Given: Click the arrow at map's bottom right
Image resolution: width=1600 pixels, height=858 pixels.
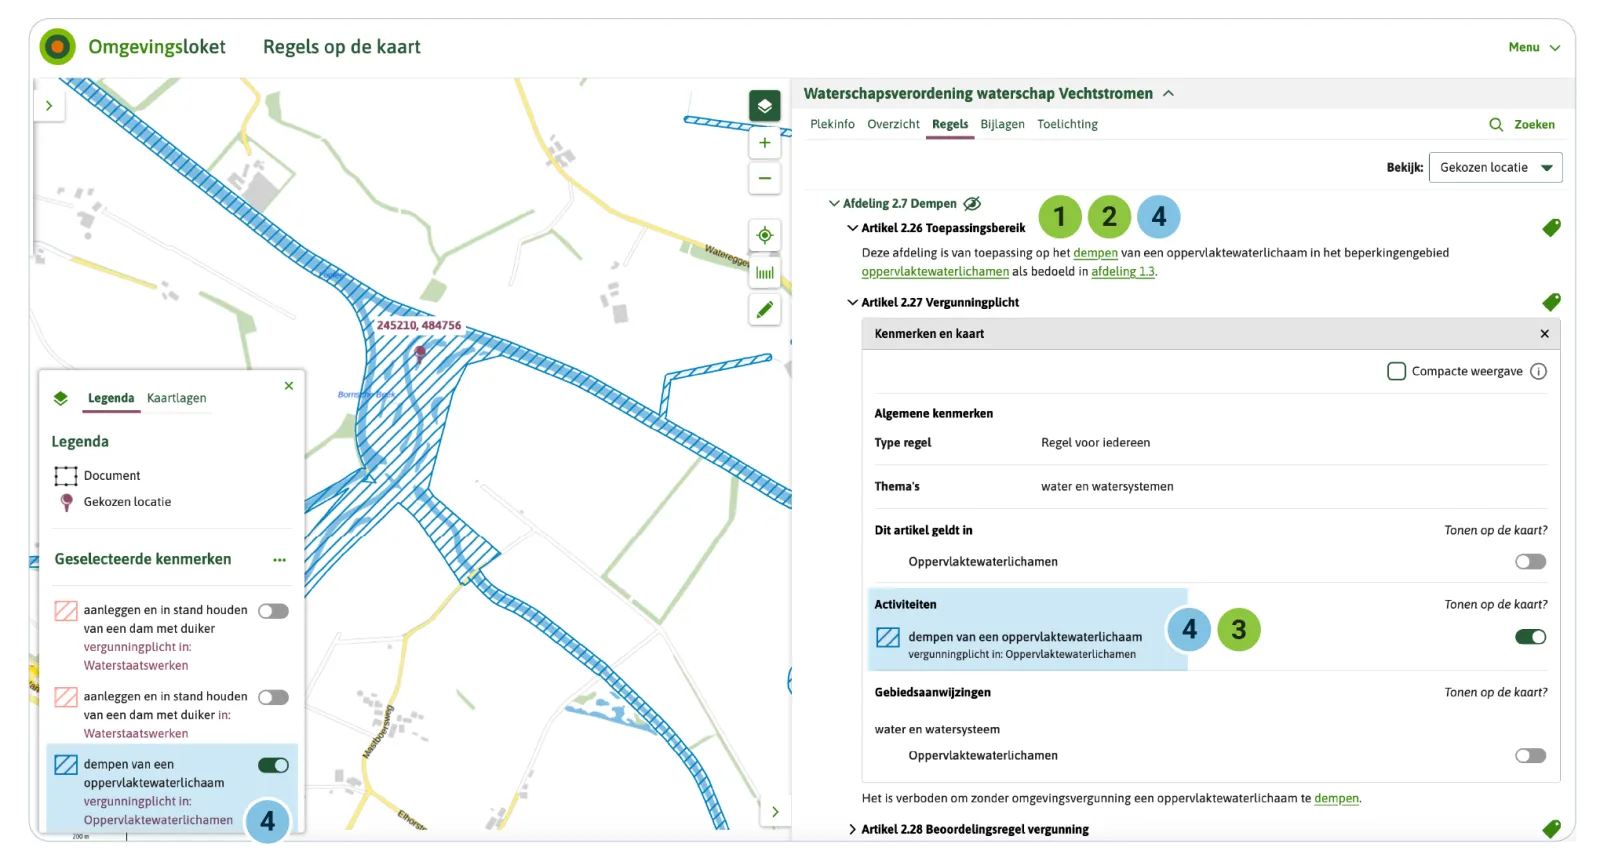Looking at the screenshot, I should click(775, 812).
